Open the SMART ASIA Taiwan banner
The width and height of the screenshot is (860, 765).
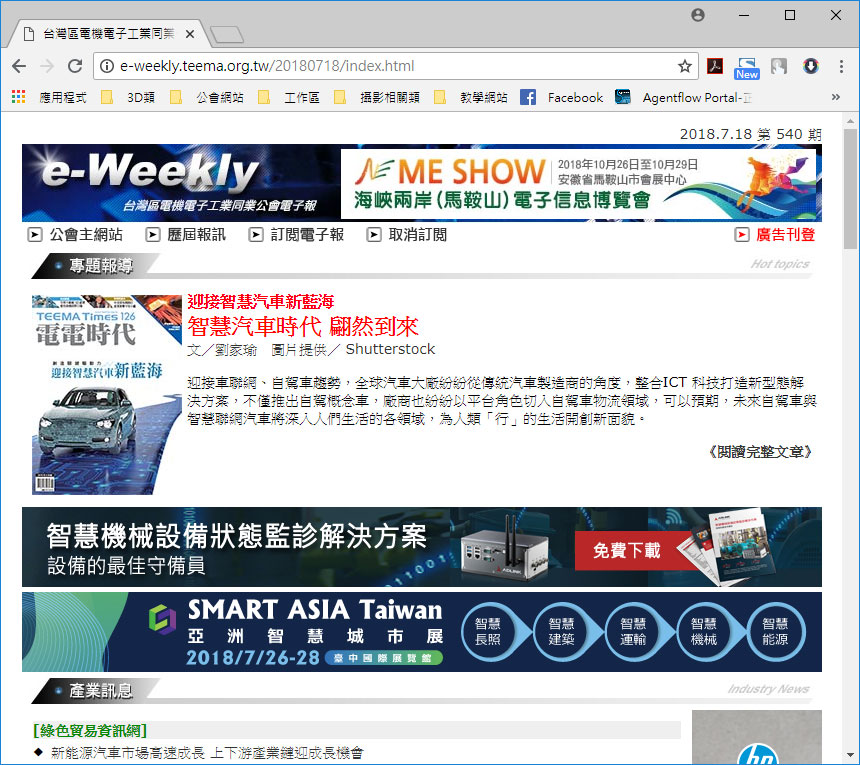(x=422, y=632)
